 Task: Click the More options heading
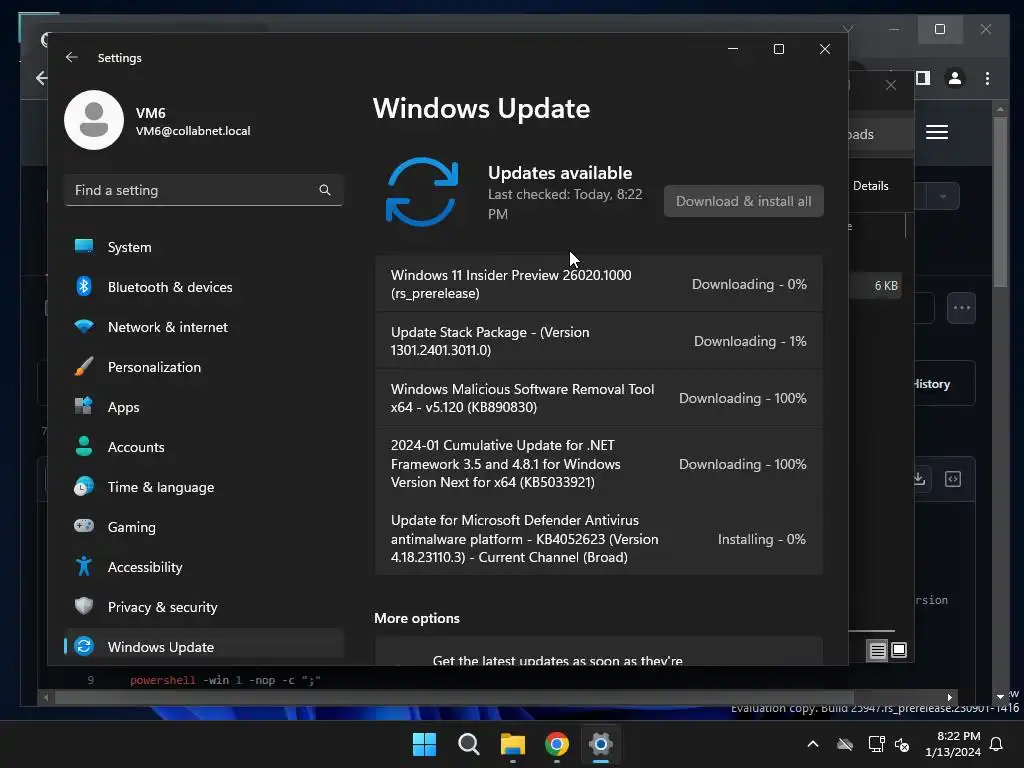point(417,618)
